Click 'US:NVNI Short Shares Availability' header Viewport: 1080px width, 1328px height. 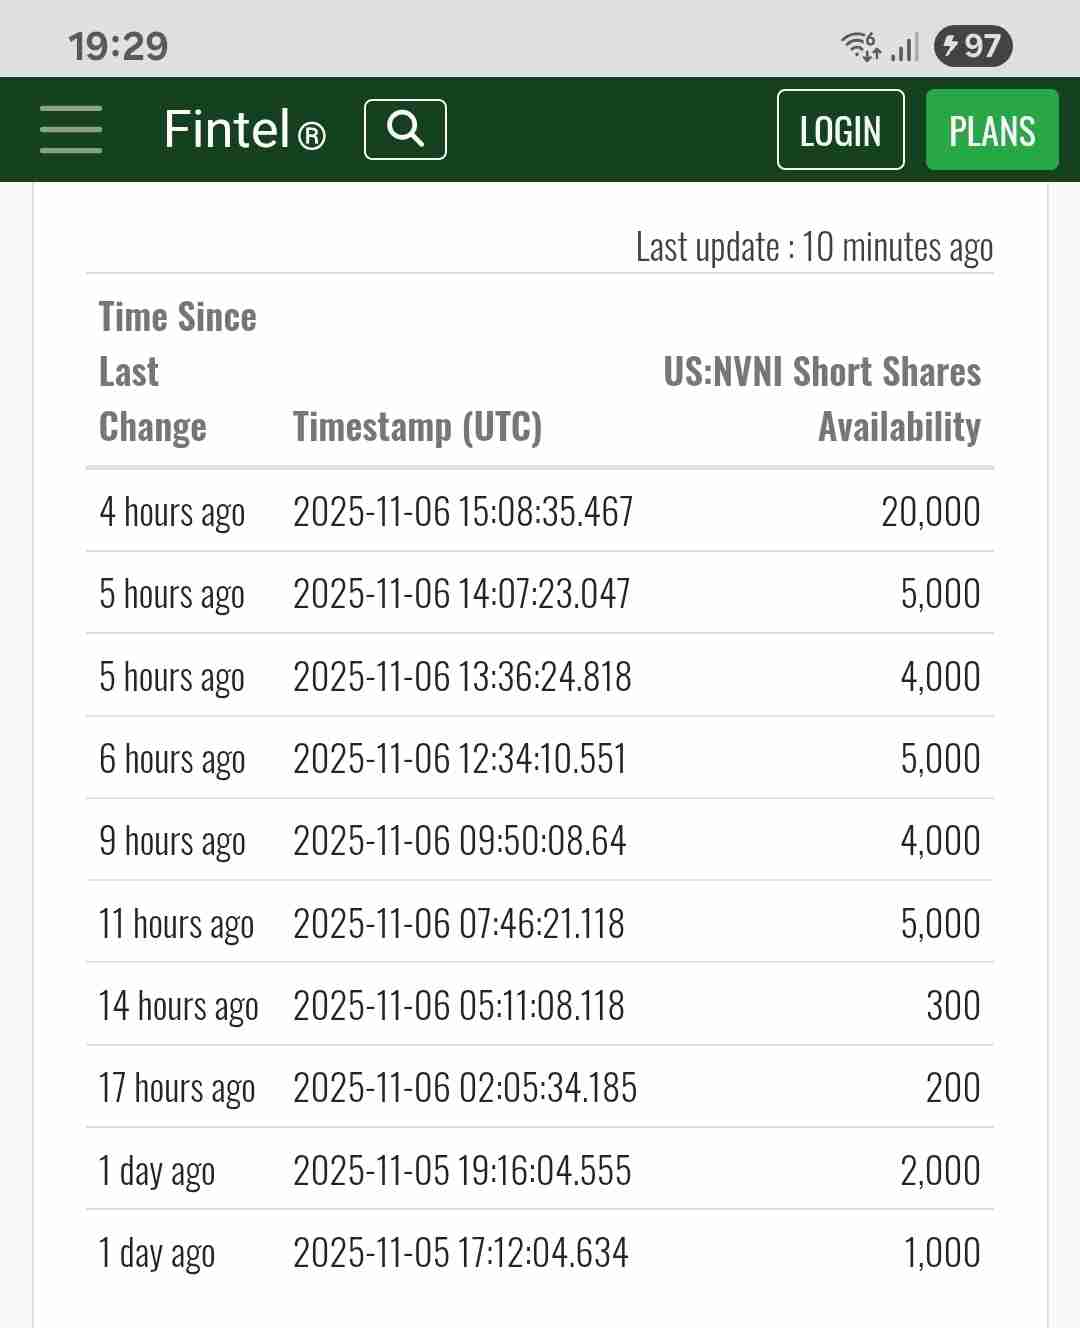point(822,399)
